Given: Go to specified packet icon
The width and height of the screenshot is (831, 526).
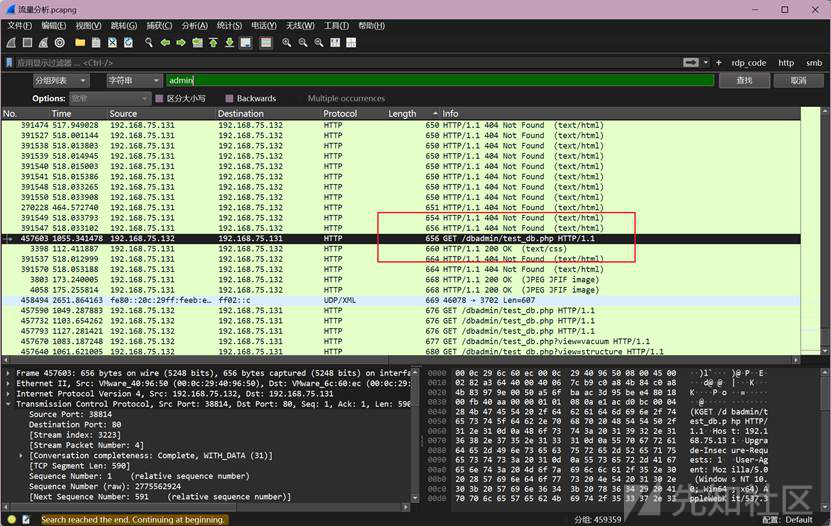Looking at the screenshot, I should coord(197,42).
